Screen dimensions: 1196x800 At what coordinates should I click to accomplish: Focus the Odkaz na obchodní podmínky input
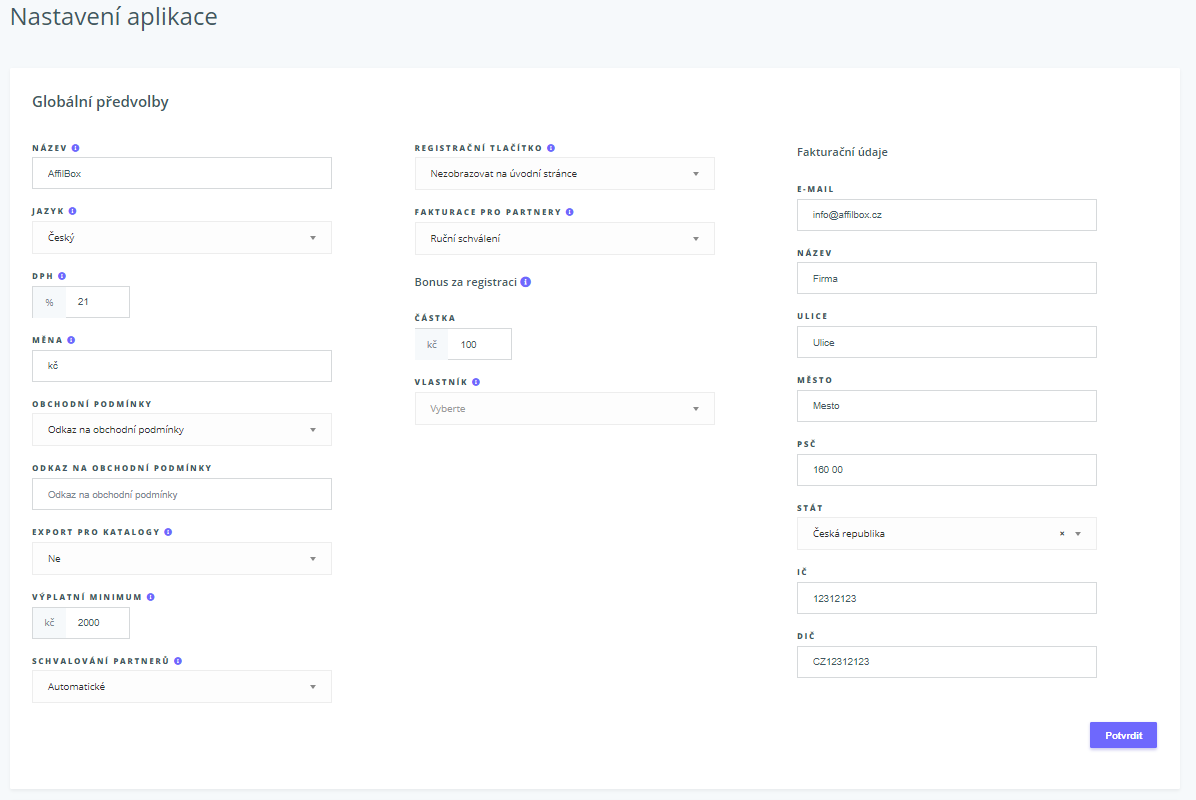pyautogui.click(x=182, y=494)
